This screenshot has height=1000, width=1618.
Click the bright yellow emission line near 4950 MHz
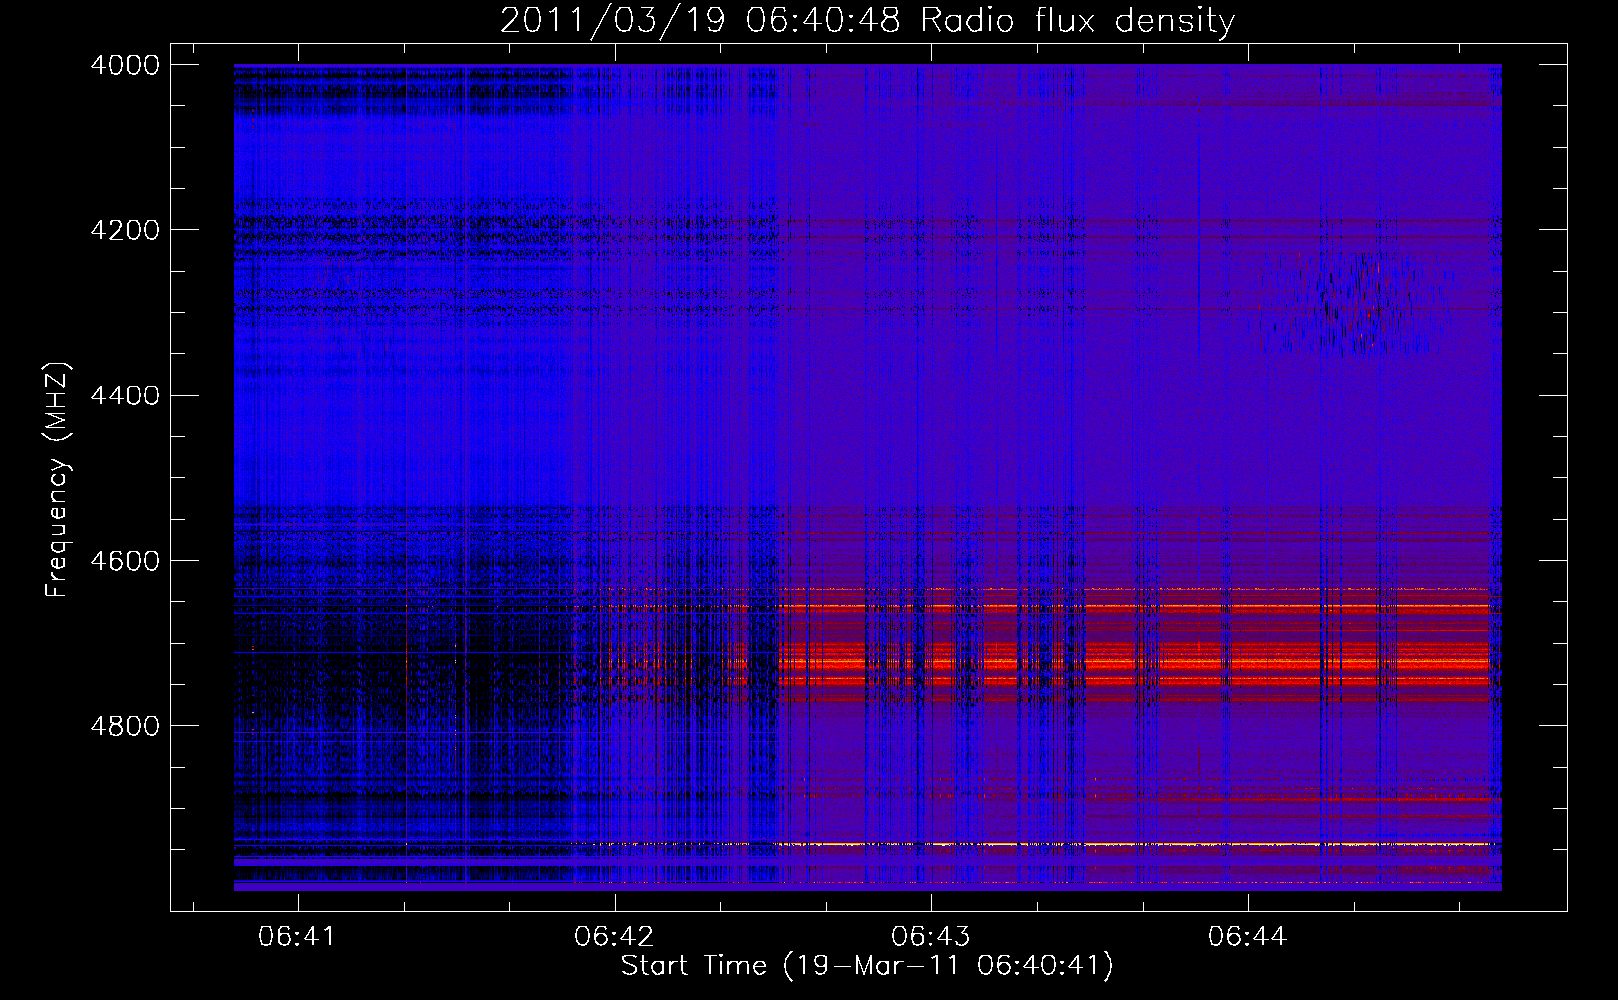1035,845
